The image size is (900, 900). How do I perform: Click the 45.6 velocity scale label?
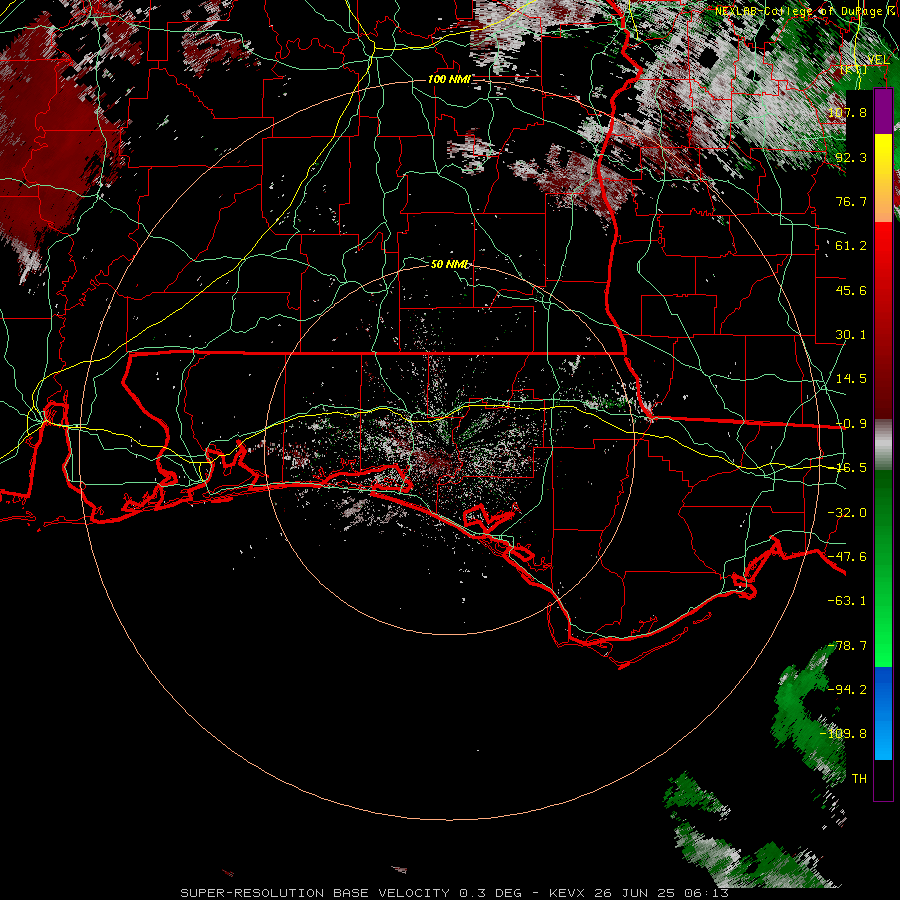click(851, 290)
